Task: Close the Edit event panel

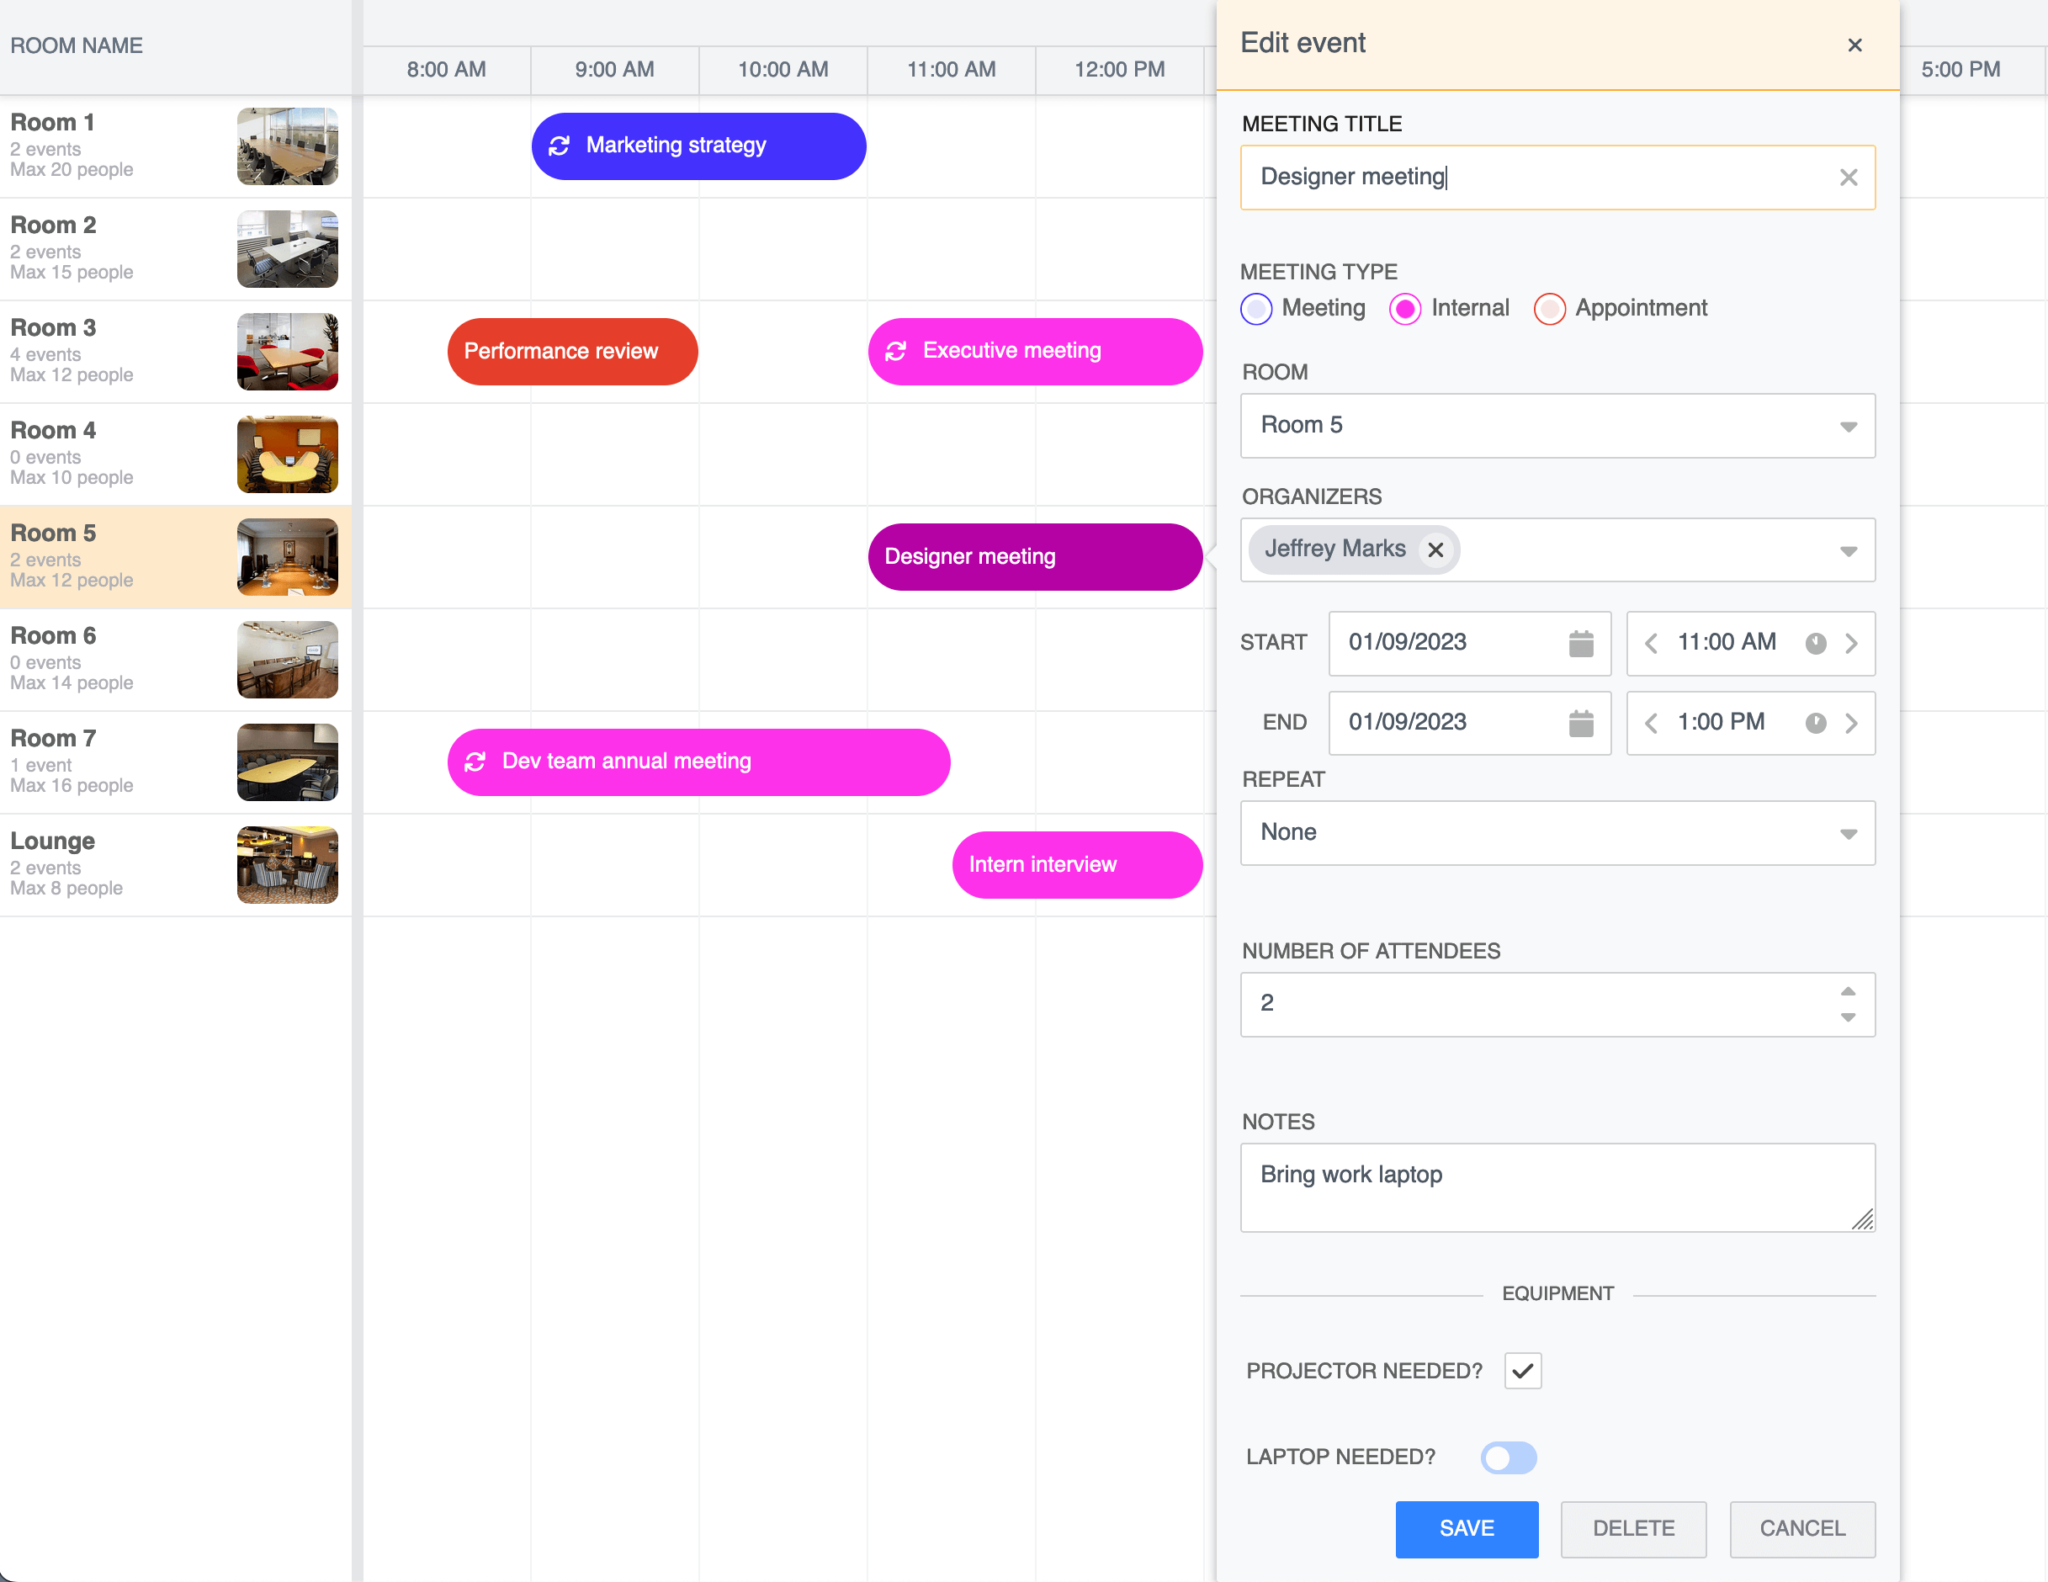Action: coord(1855,45)
